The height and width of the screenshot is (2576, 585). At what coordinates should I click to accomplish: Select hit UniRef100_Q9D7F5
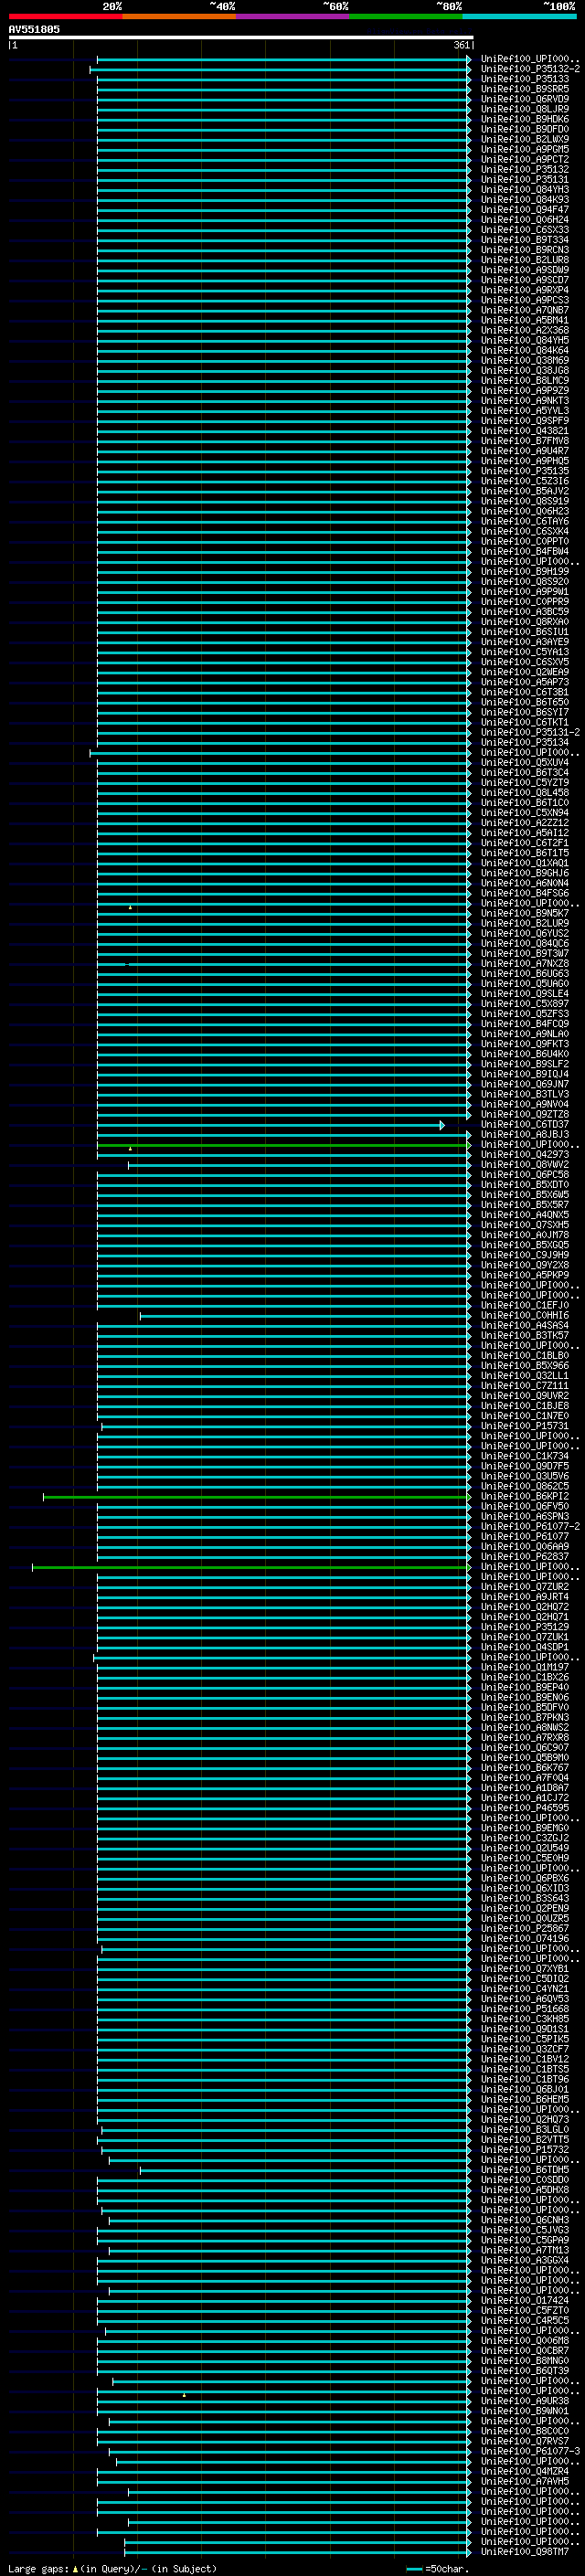click(x=525, y=1466)
